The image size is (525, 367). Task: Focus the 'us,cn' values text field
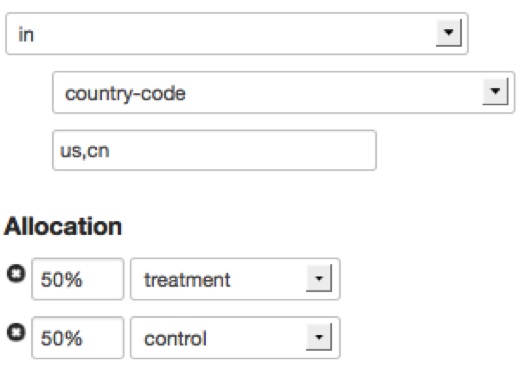[x=214, y=150]
